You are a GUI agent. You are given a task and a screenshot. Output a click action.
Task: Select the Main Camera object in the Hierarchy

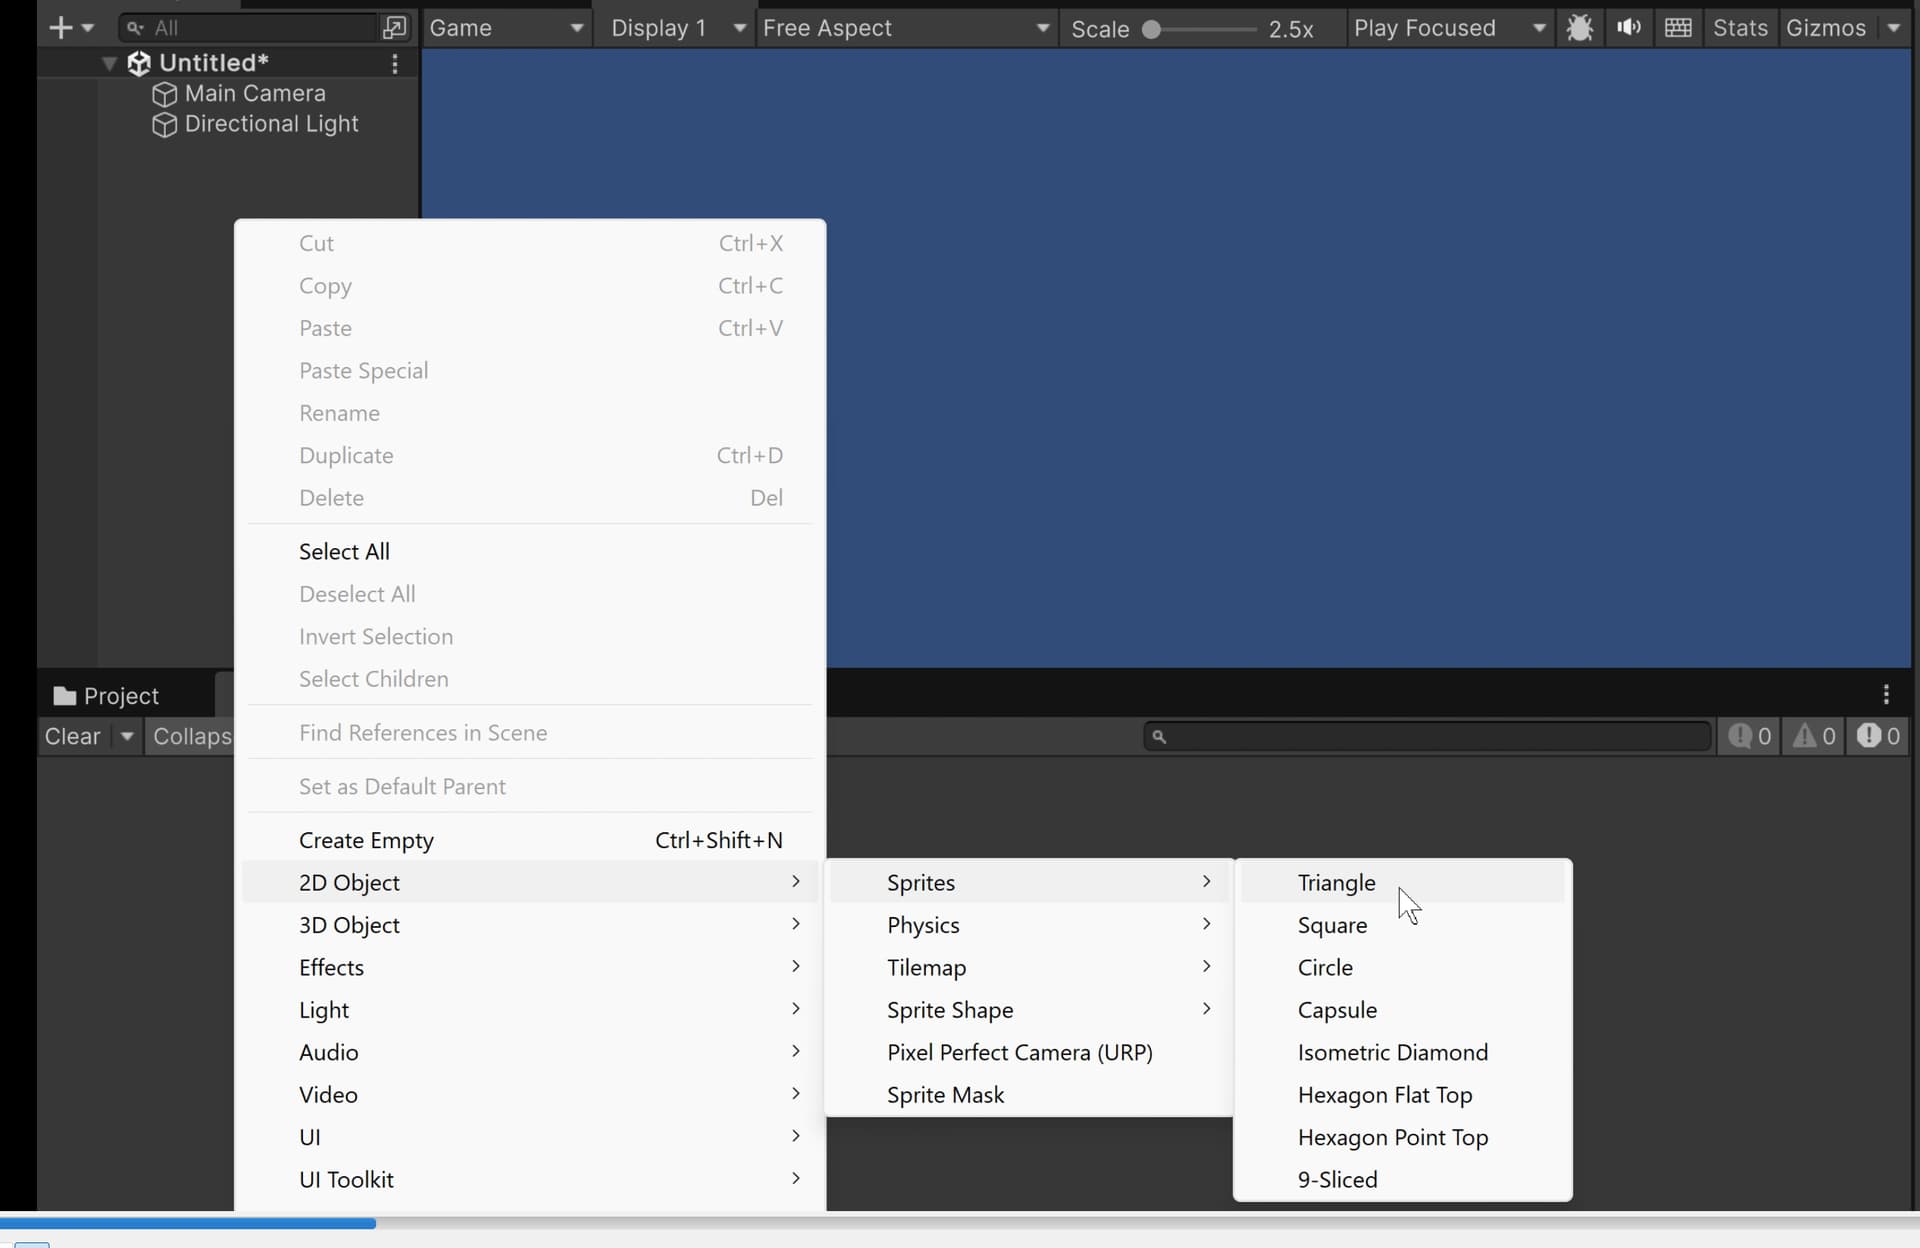[x=255, y=93]
